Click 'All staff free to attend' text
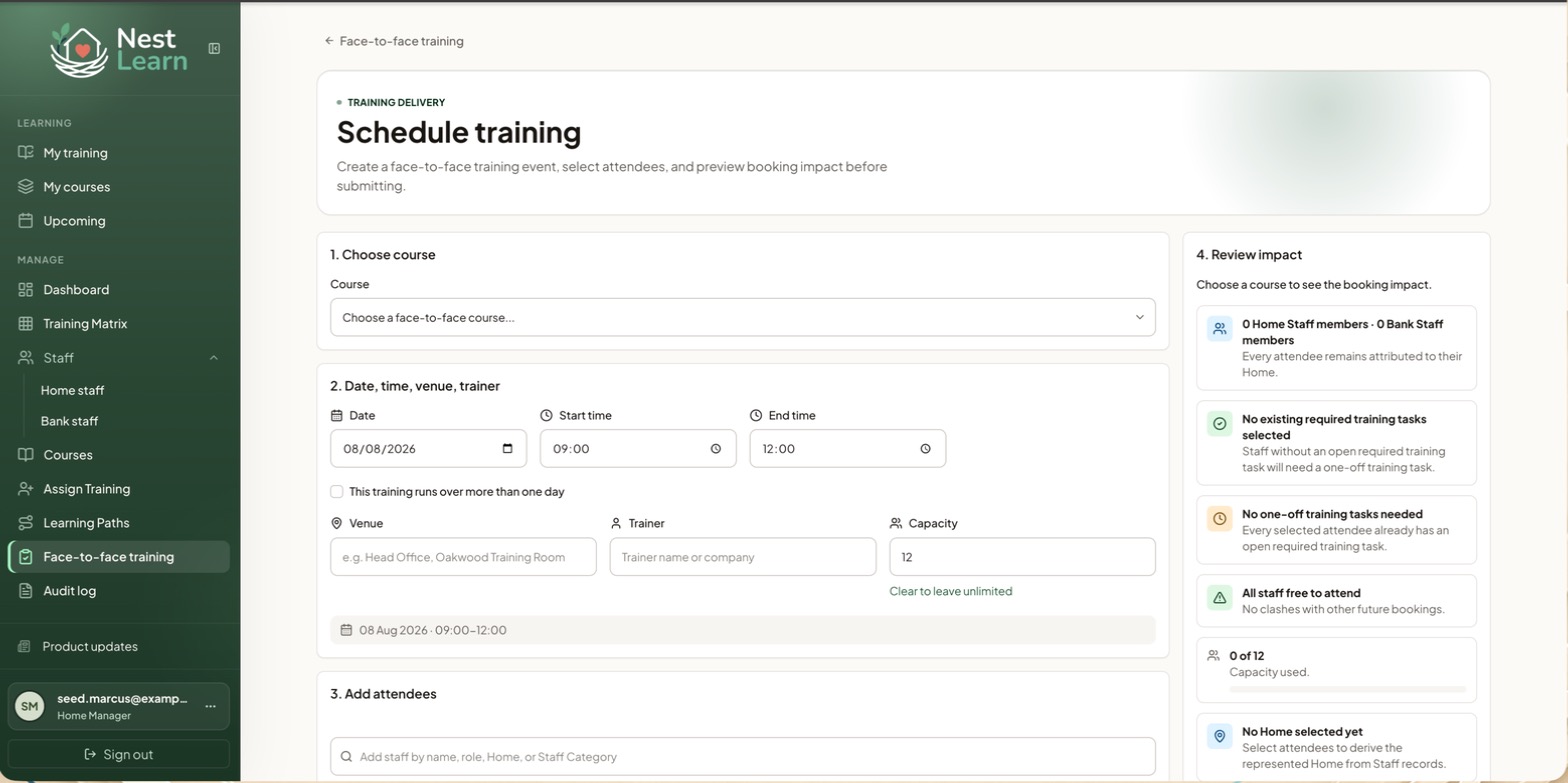 click(1301, 593)
